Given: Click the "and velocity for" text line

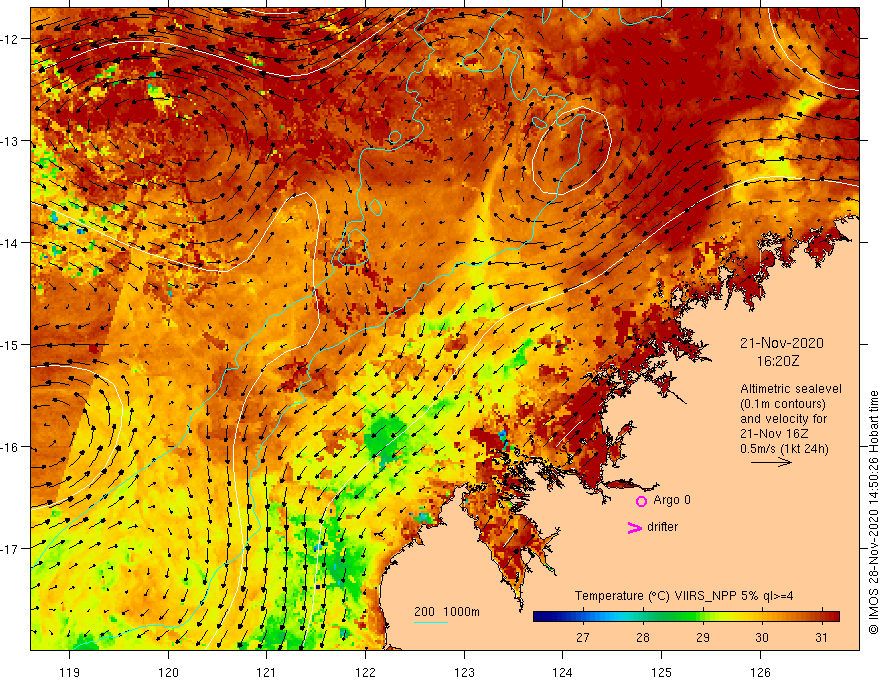Looking at the screenshot, I should tap(783, 419).
